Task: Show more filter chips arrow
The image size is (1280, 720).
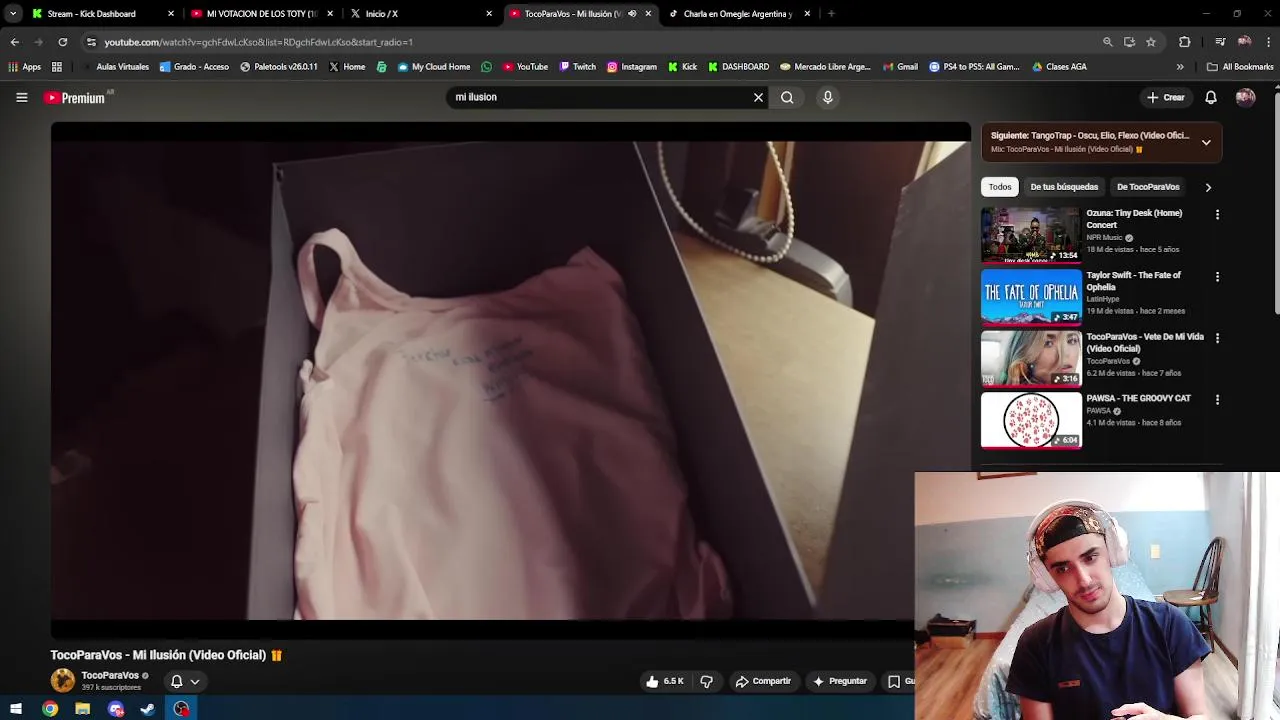Action: click(x=1208, y=187)
